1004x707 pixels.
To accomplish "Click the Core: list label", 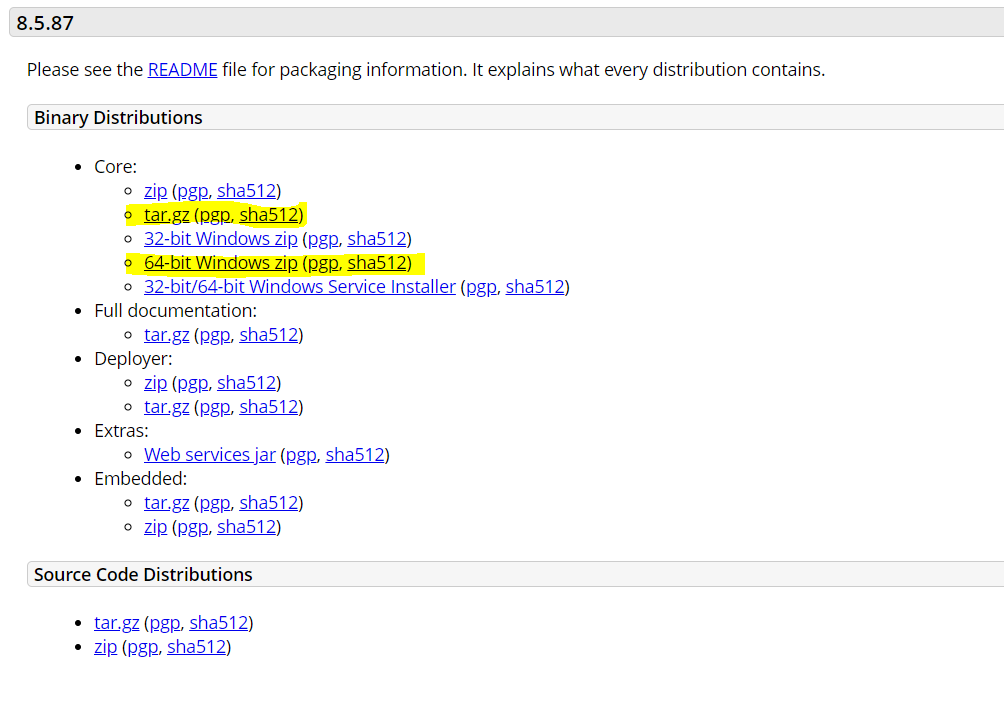I will (115, 167).
